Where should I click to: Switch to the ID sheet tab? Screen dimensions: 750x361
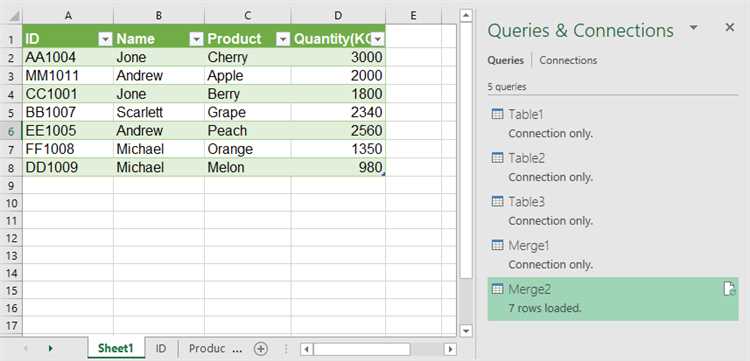pyautogui.click(x=161, y=349)
